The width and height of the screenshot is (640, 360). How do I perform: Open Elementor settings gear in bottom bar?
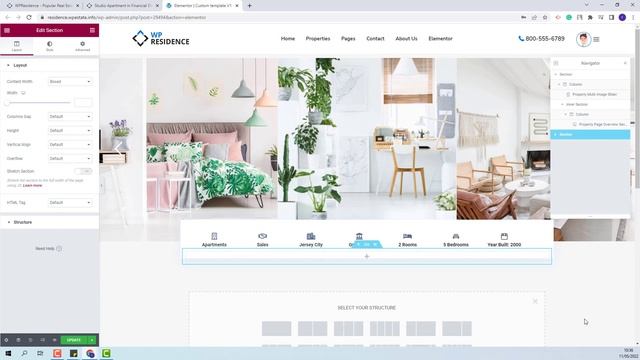[x=6, y=340]
